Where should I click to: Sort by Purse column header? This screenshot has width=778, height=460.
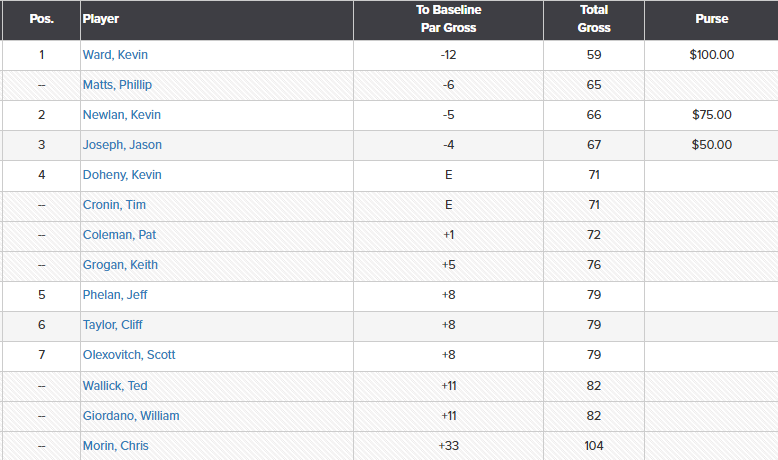[712, 20]
